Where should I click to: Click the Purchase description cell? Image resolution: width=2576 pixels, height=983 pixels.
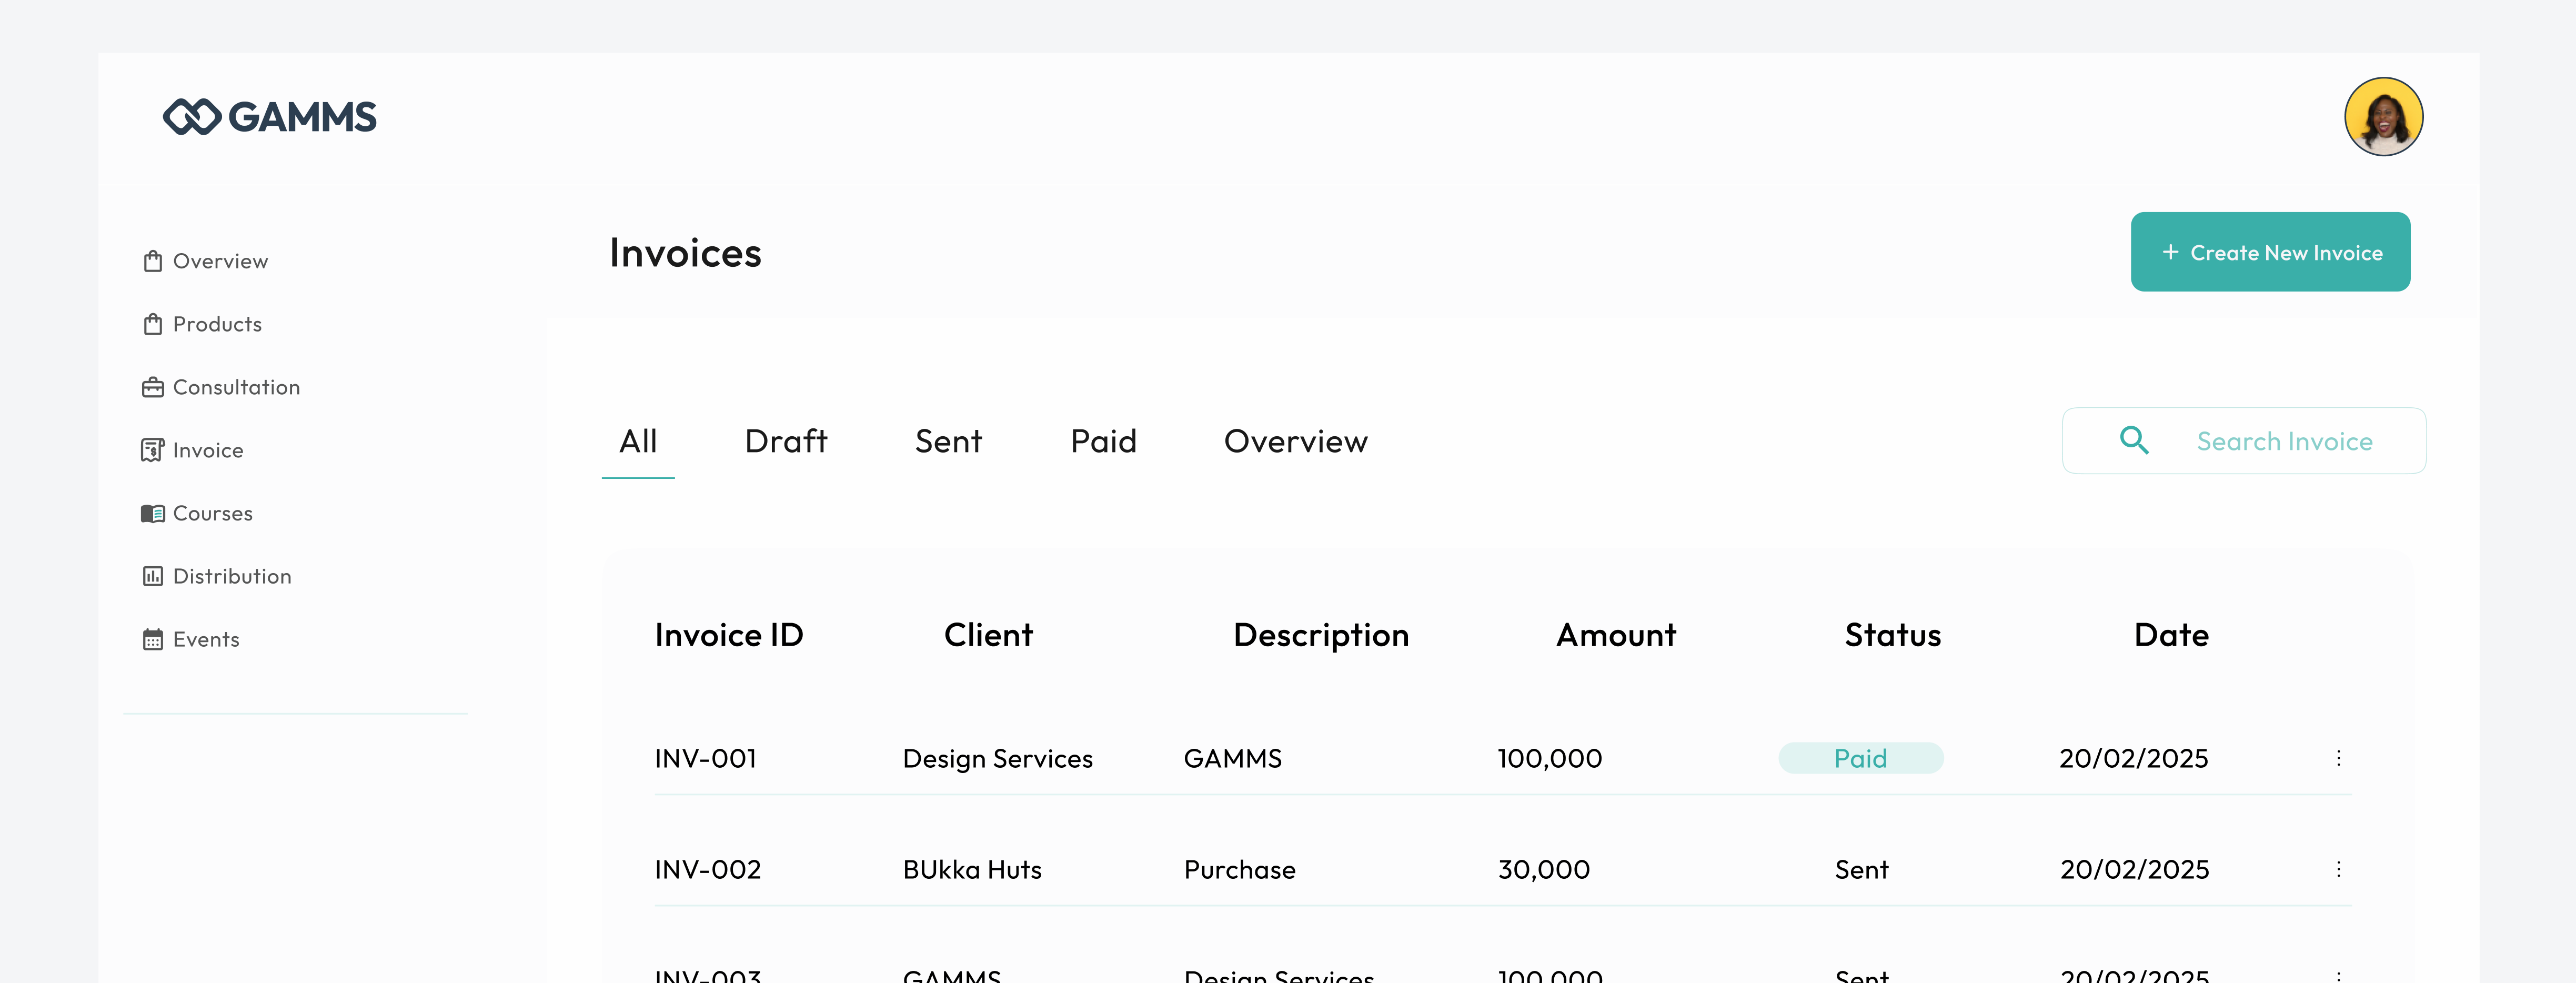(x=1239, y=869)
